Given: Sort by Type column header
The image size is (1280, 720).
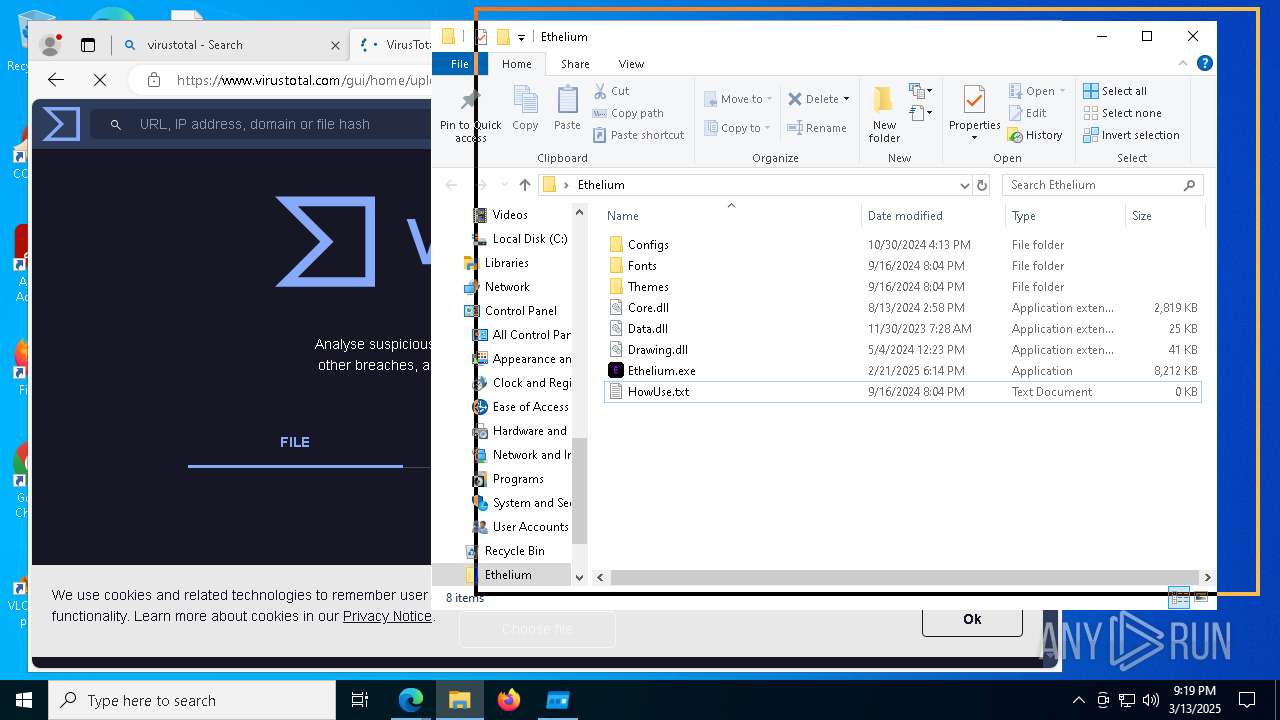Looking at the screenshot, I should (1065, 216).
